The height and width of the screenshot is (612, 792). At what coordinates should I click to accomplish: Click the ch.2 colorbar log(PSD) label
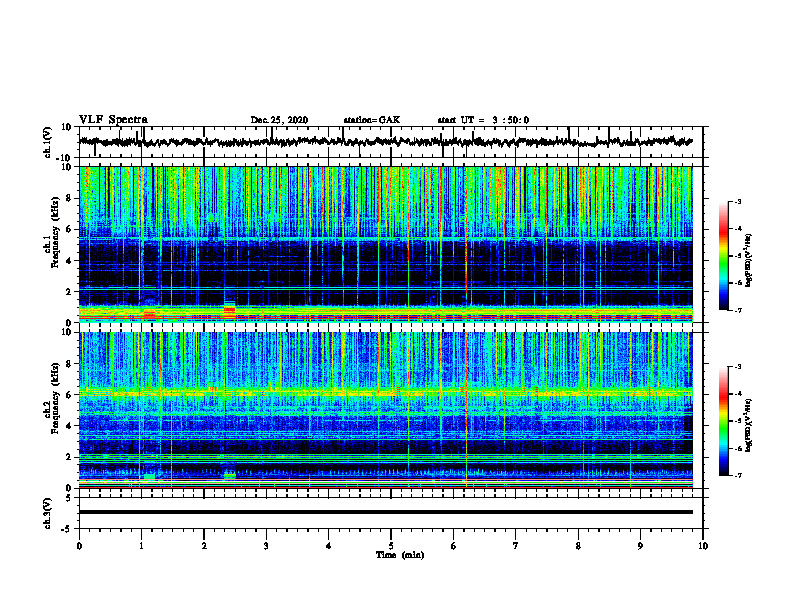pos(749,425)
